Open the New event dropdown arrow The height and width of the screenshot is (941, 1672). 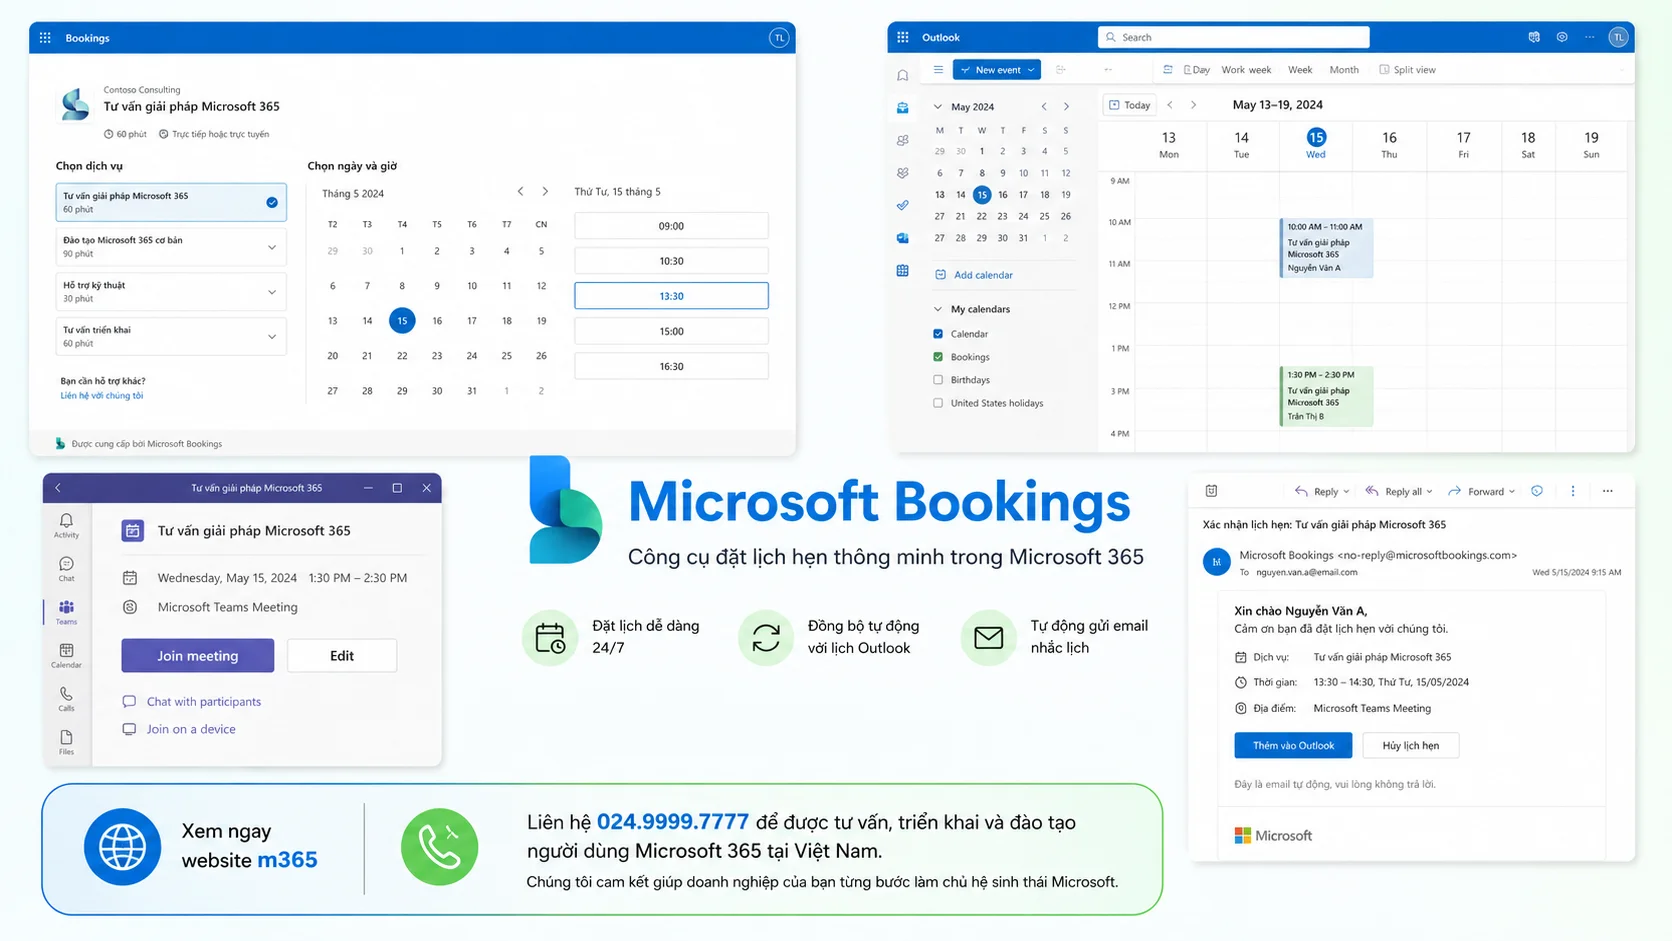(x=1031, y=70)
